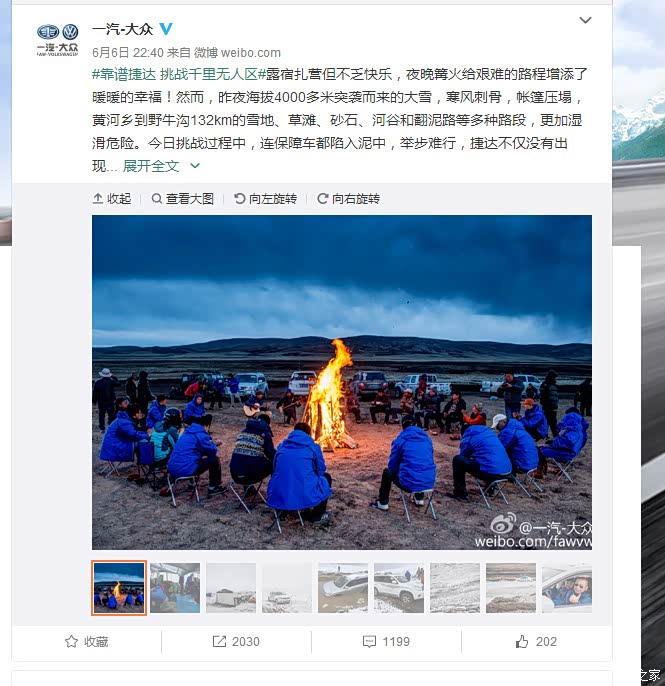Open the post options chevron menu
The image size is (665, 686).
585,20
